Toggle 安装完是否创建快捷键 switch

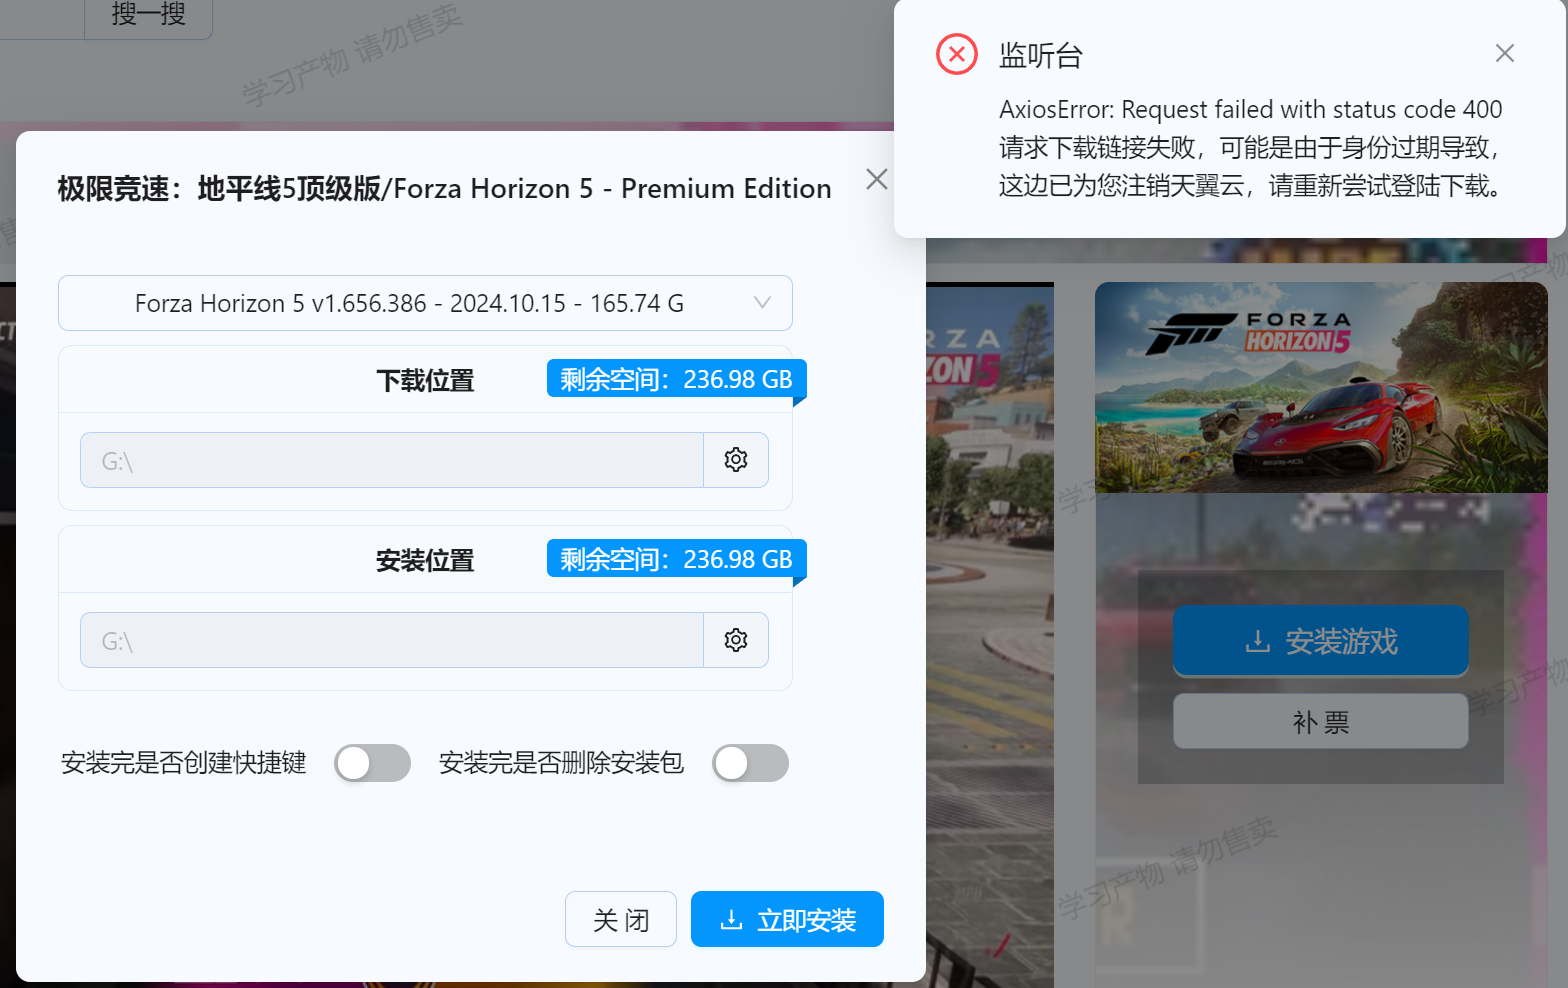pos(372,763)
